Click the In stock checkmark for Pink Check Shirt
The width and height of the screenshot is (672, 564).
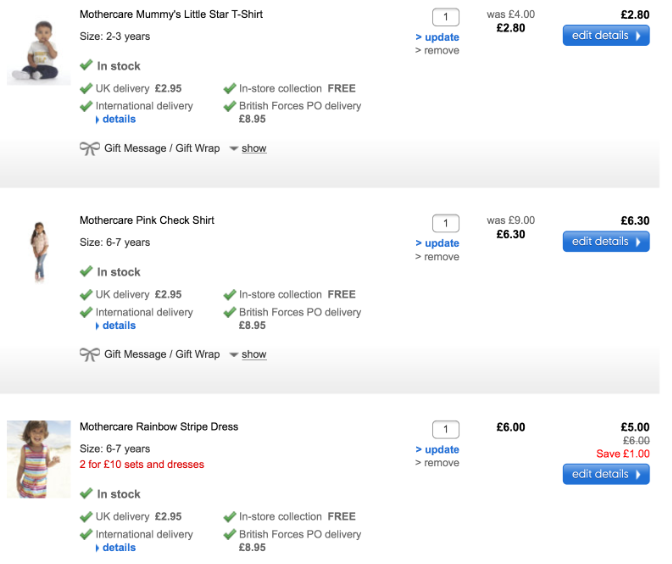pyautogui.click(x=86, y=272)
